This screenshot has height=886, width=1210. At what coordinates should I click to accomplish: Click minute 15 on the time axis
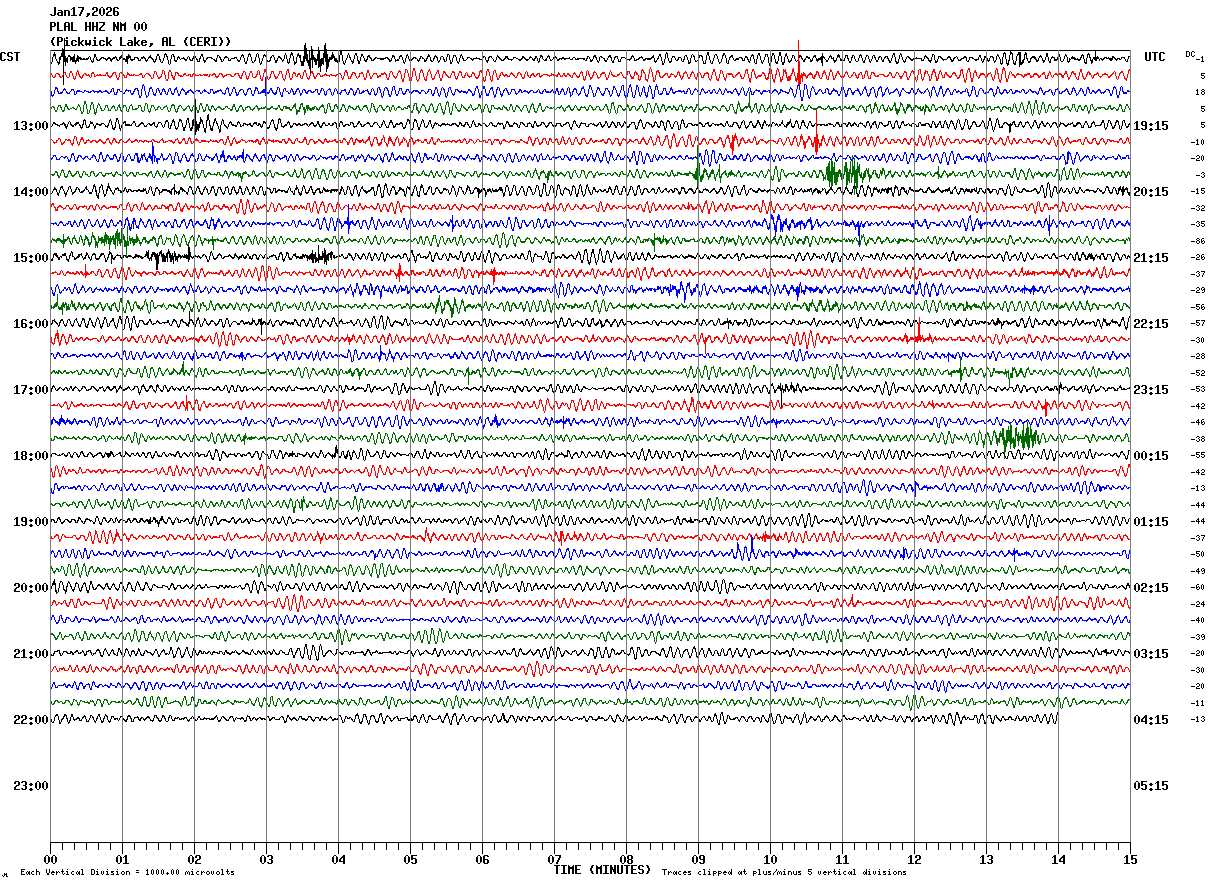(1130, 859)
